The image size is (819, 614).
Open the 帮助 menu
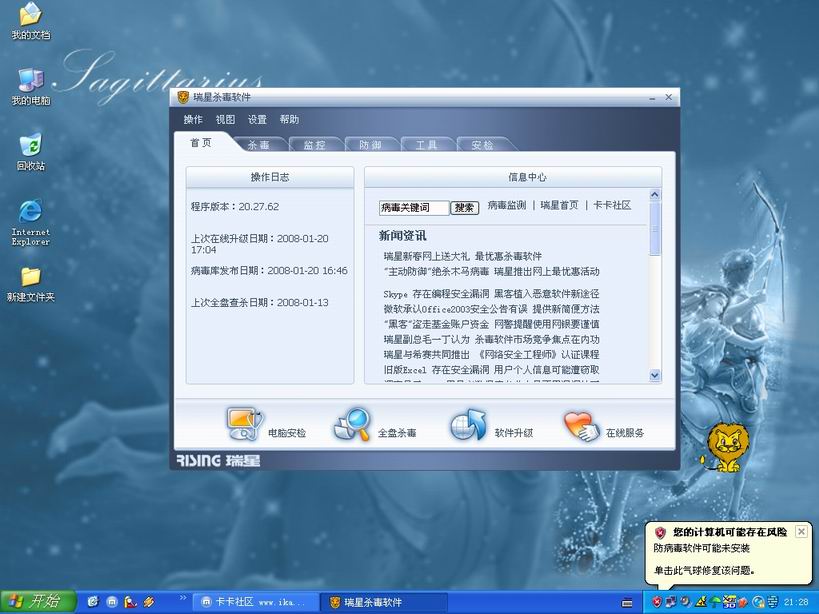[289, 120]
